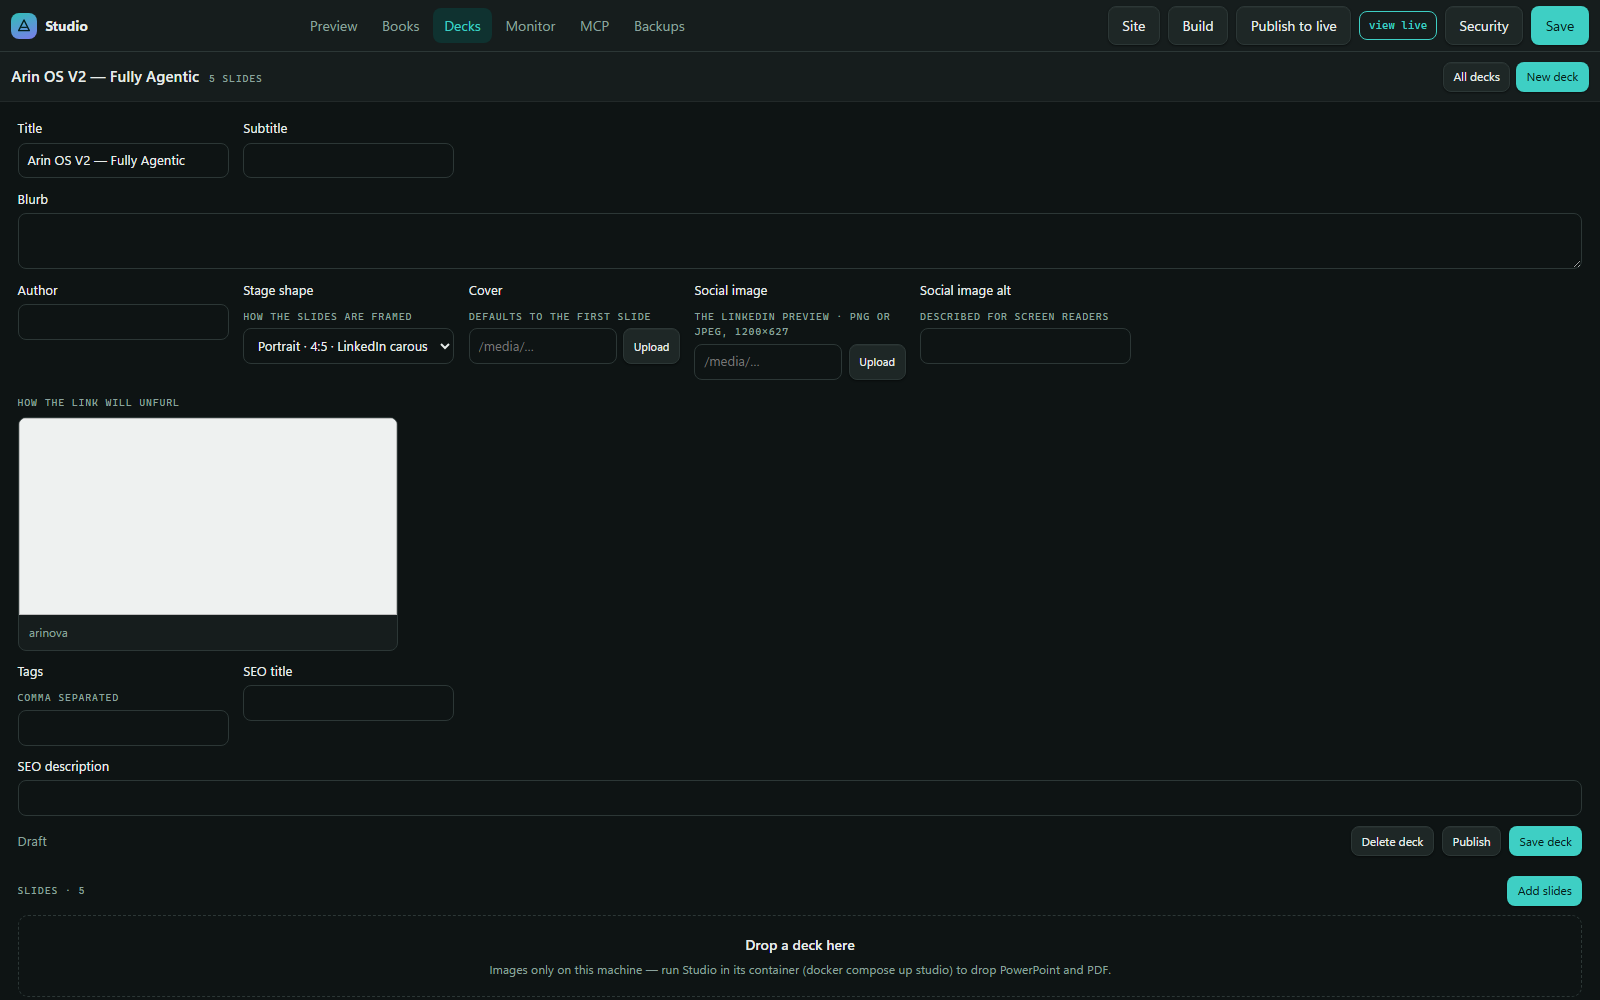The image size is (1600, 1000).
Task: Upload a Social image
Action: click(877, 362)
